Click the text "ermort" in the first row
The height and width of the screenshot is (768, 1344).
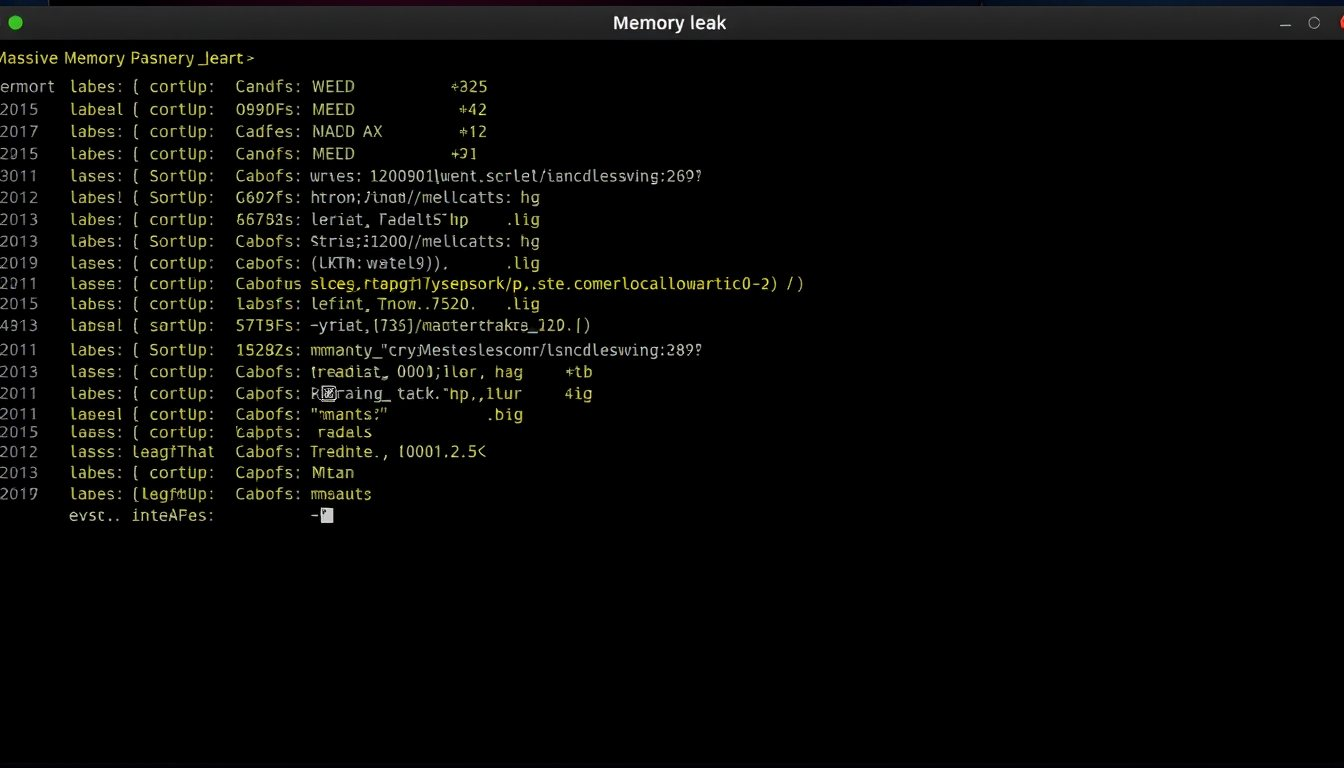click(x=27, y=87)
